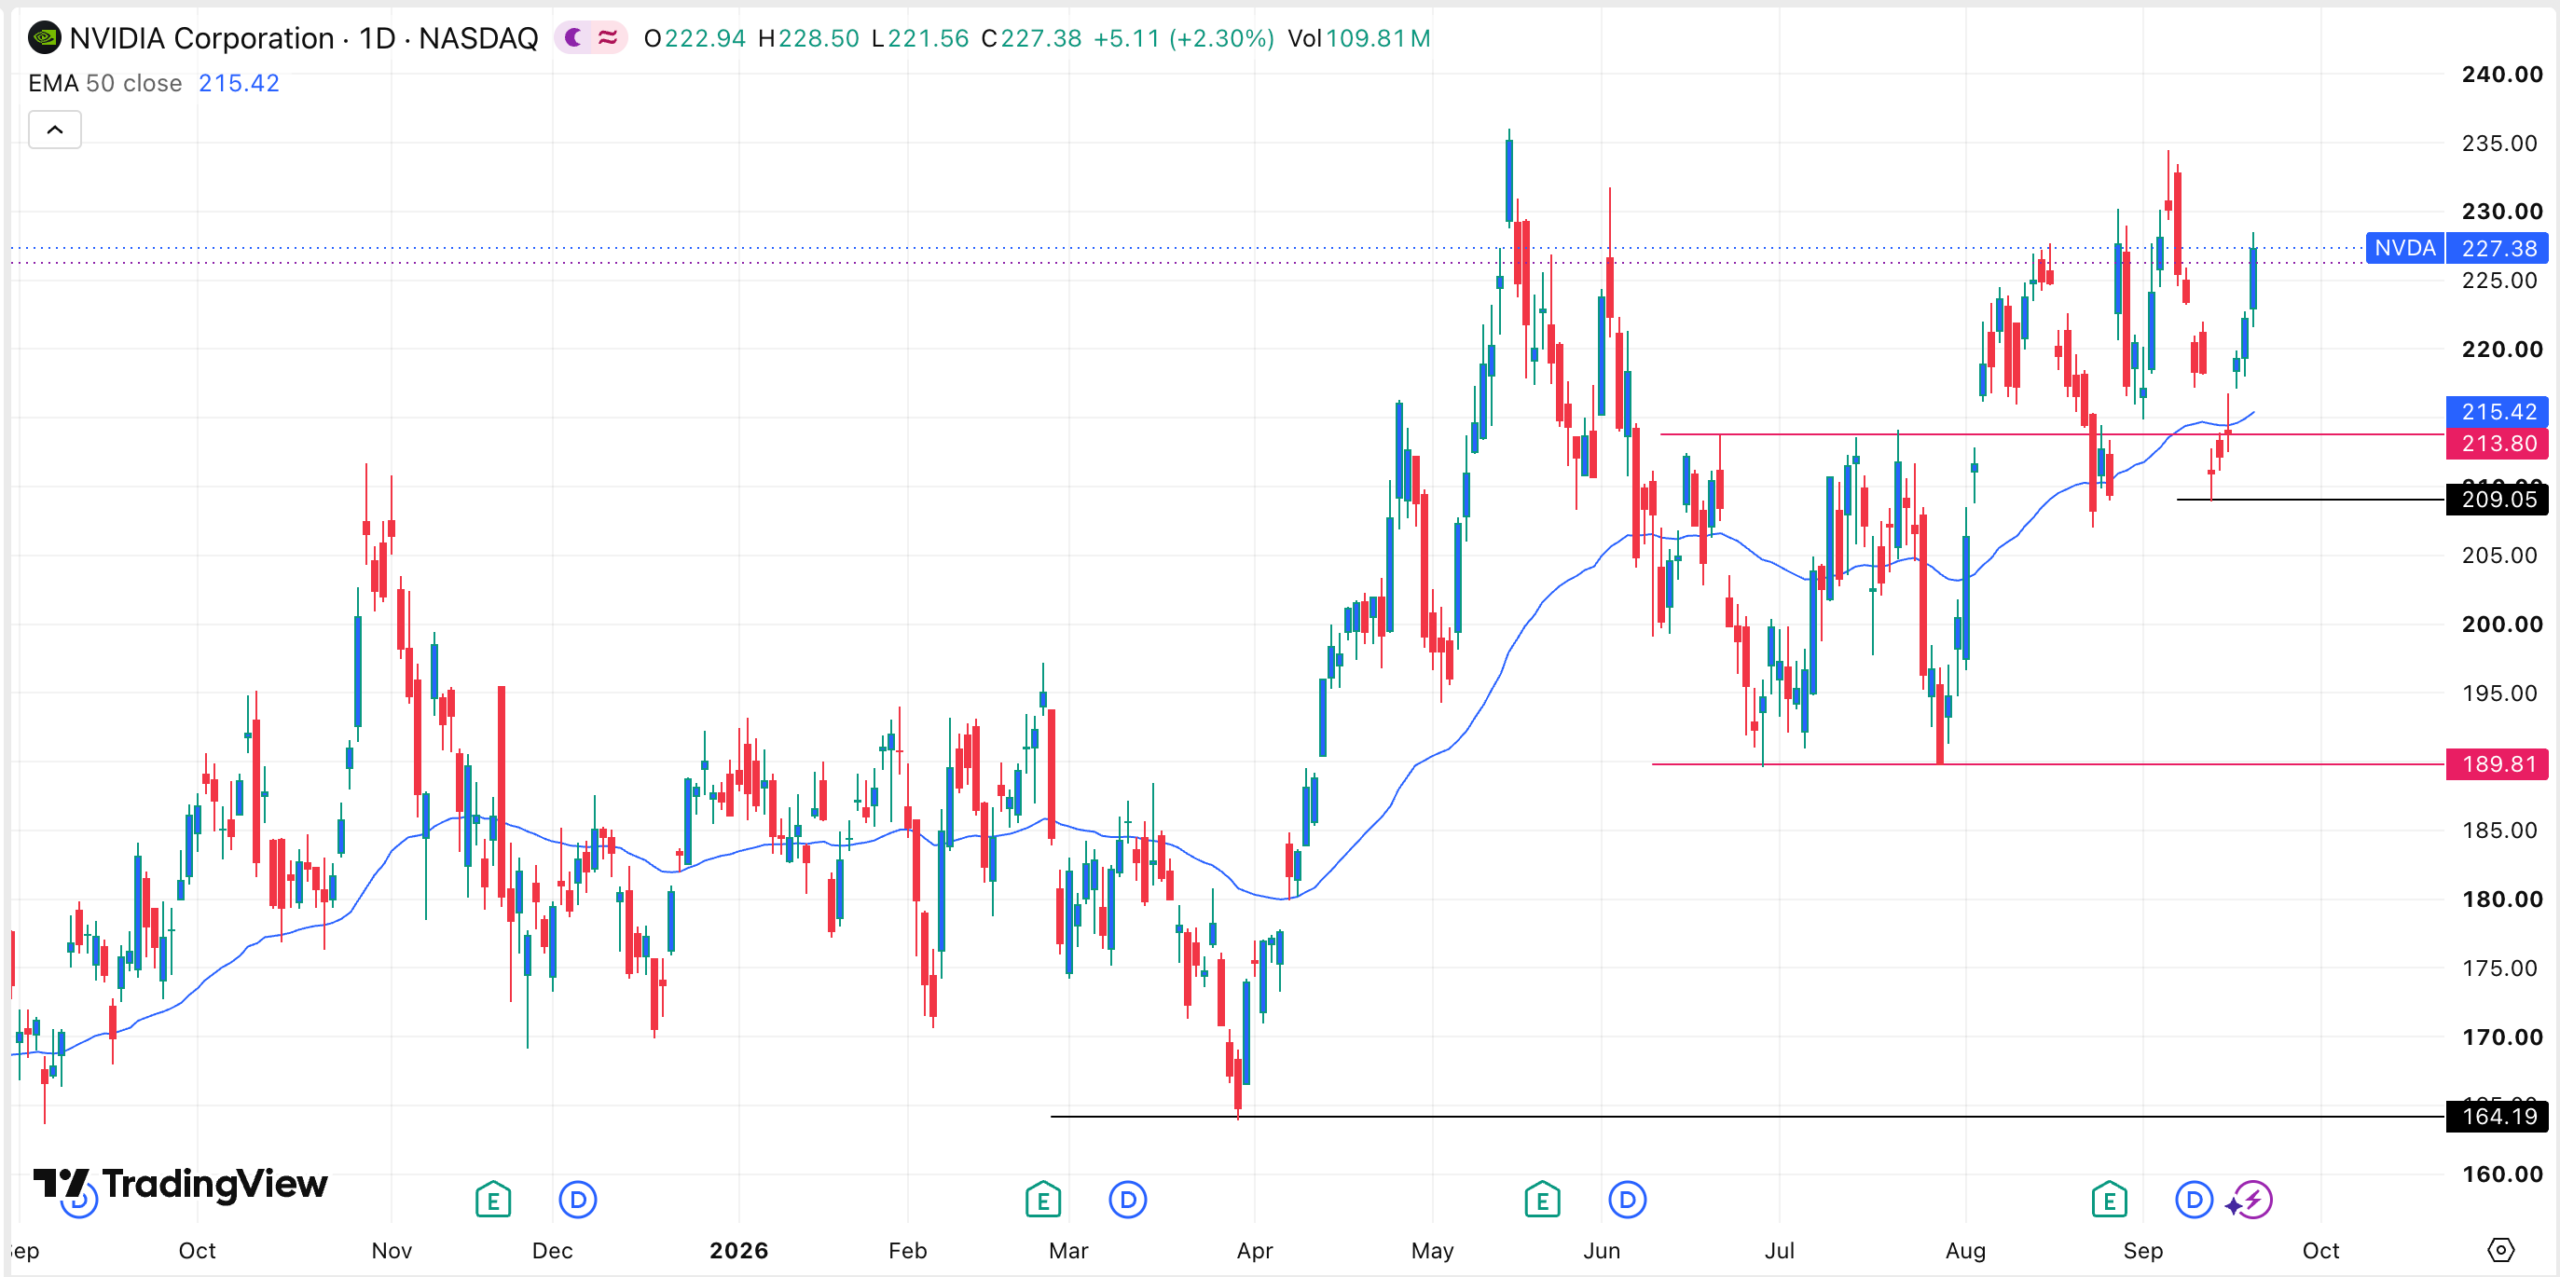The image size is (2560, 1277).
Task: Open chart settings hexagon icon
Action: [x=2500, y=1249]
